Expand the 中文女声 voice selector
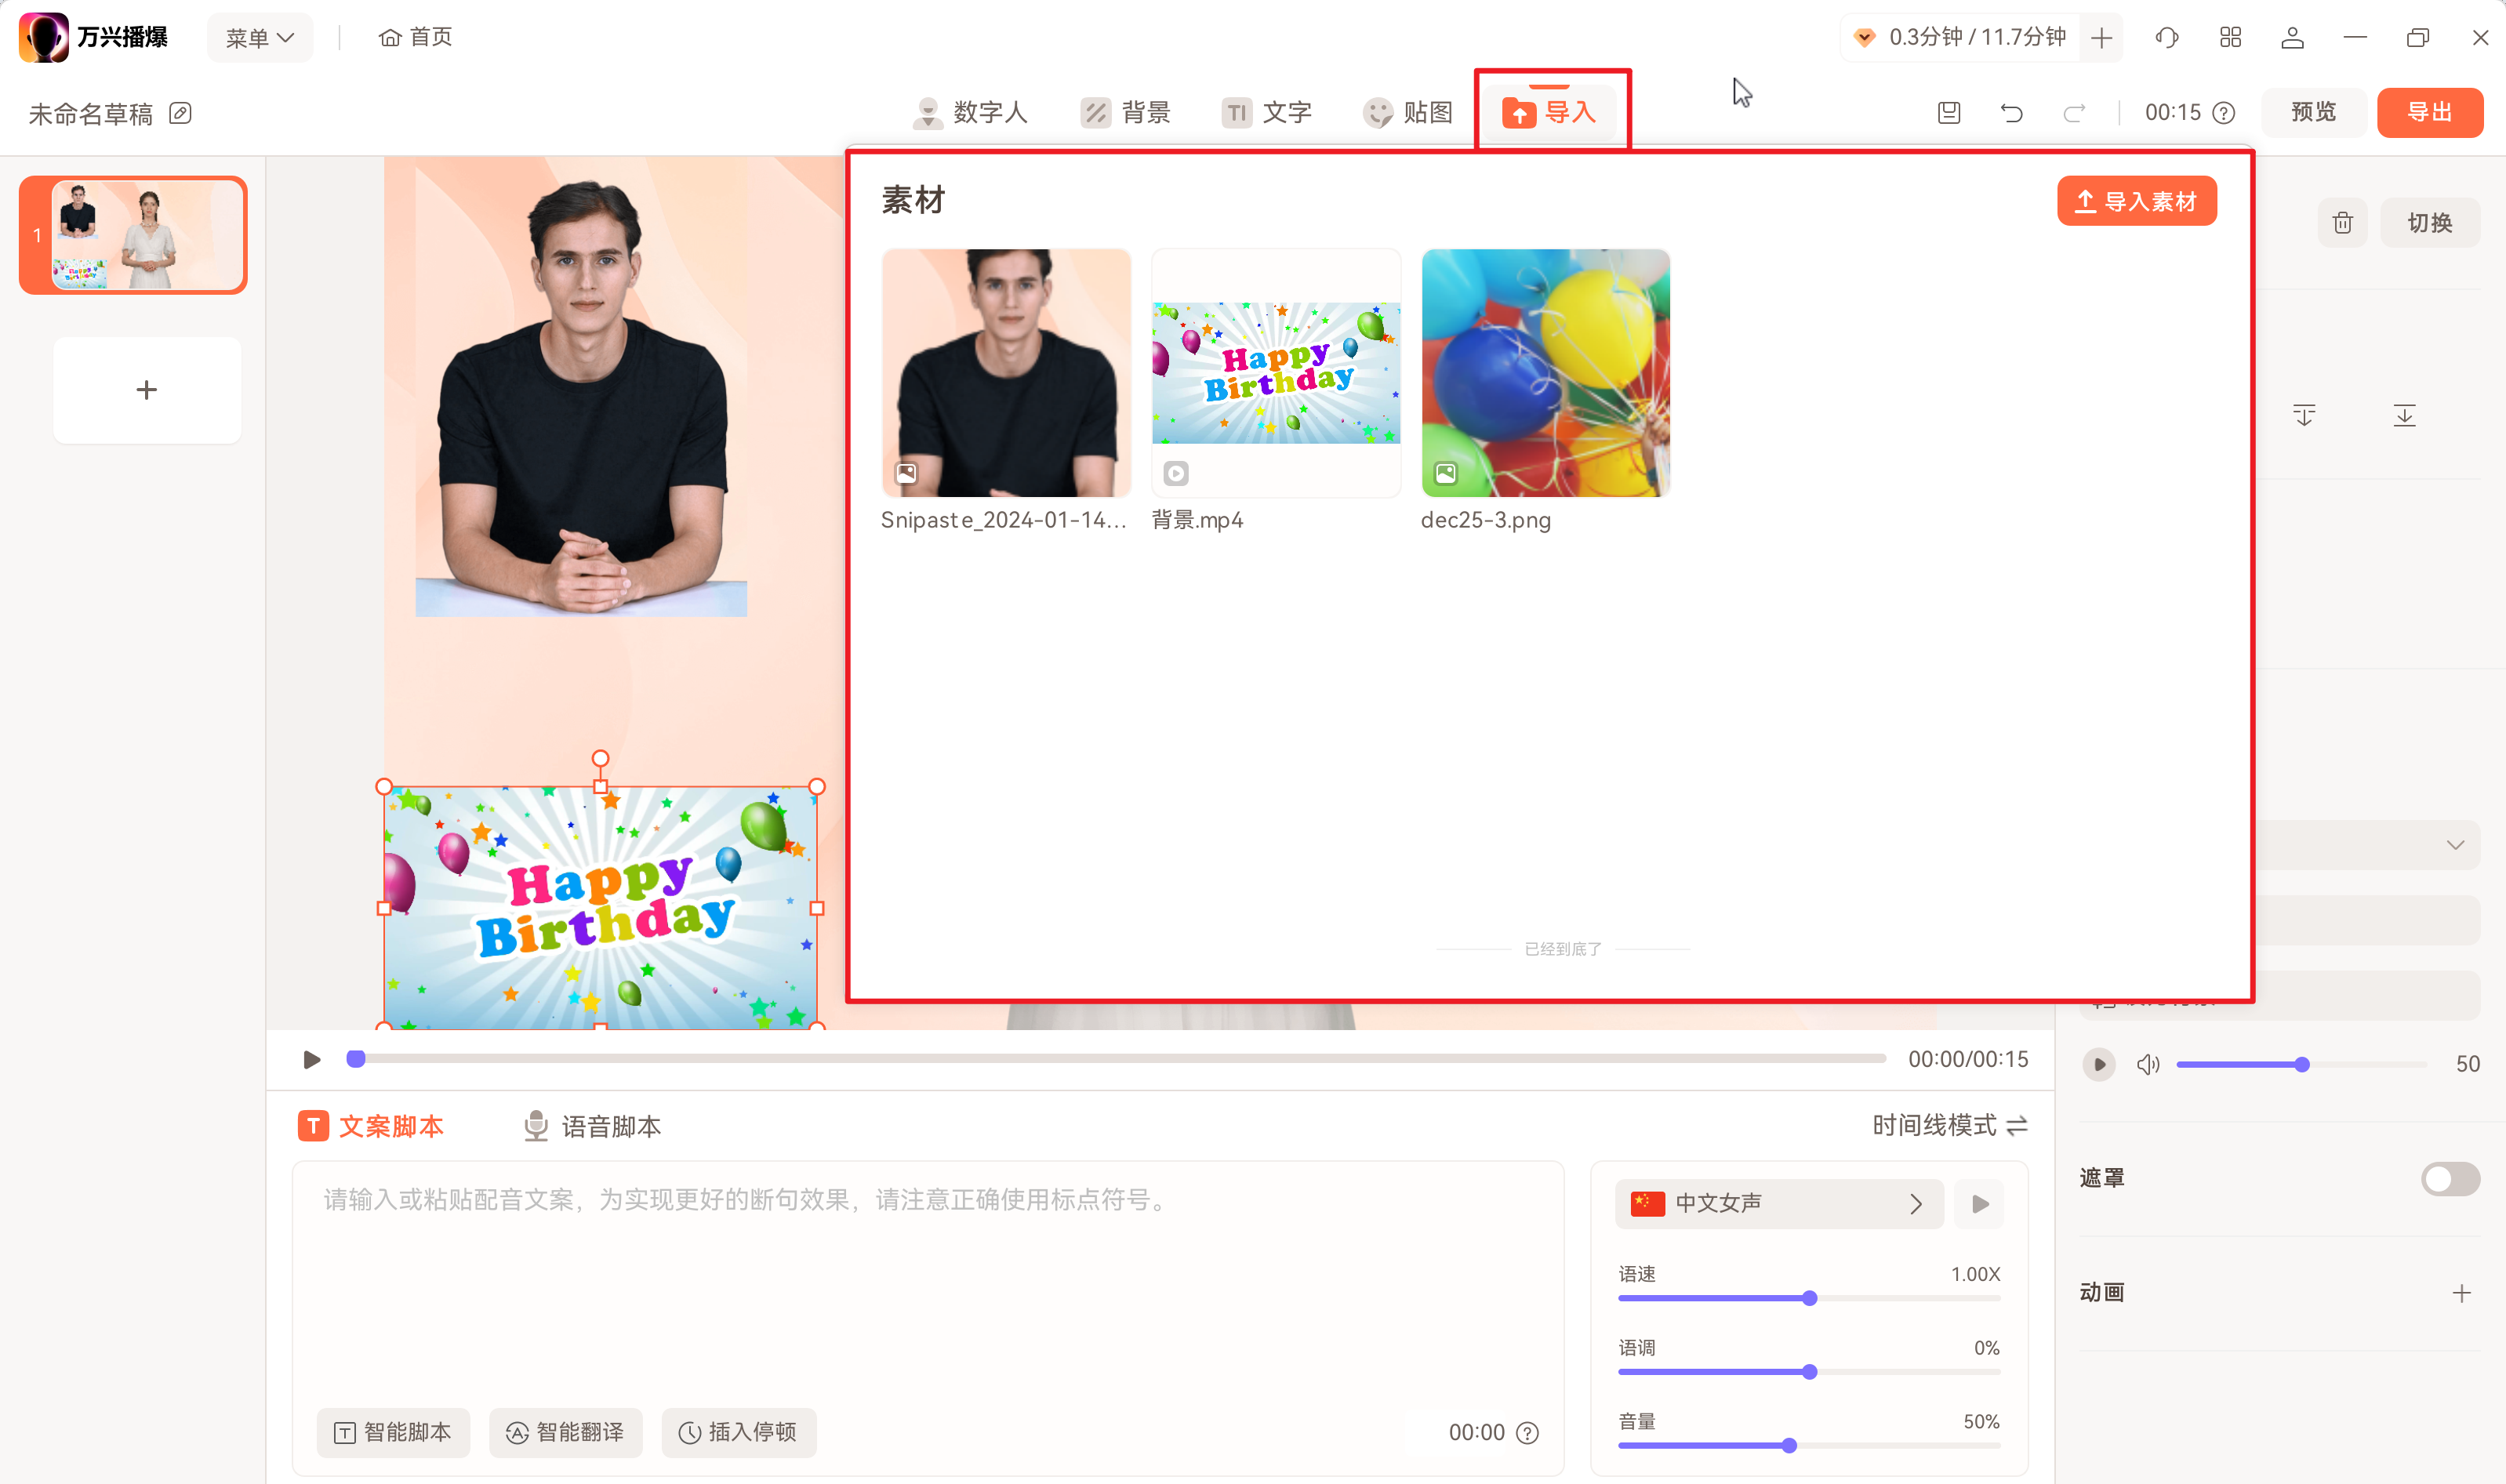The width and height of the screenshot is (2506, 1484). coord(1778,1203)
